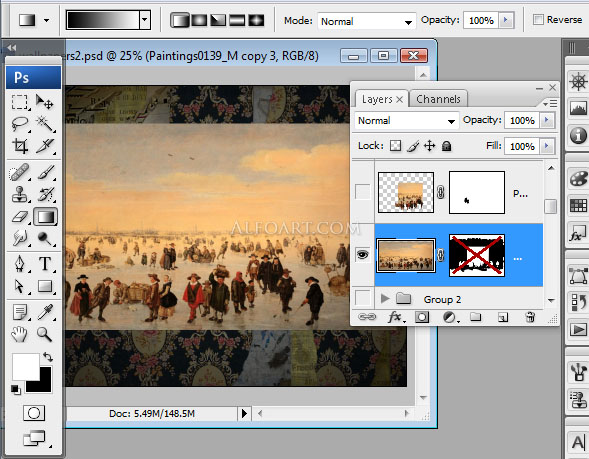Viewport: 589px width, 459px height.
Task: Add a layer mask
Action: point(421,317)
